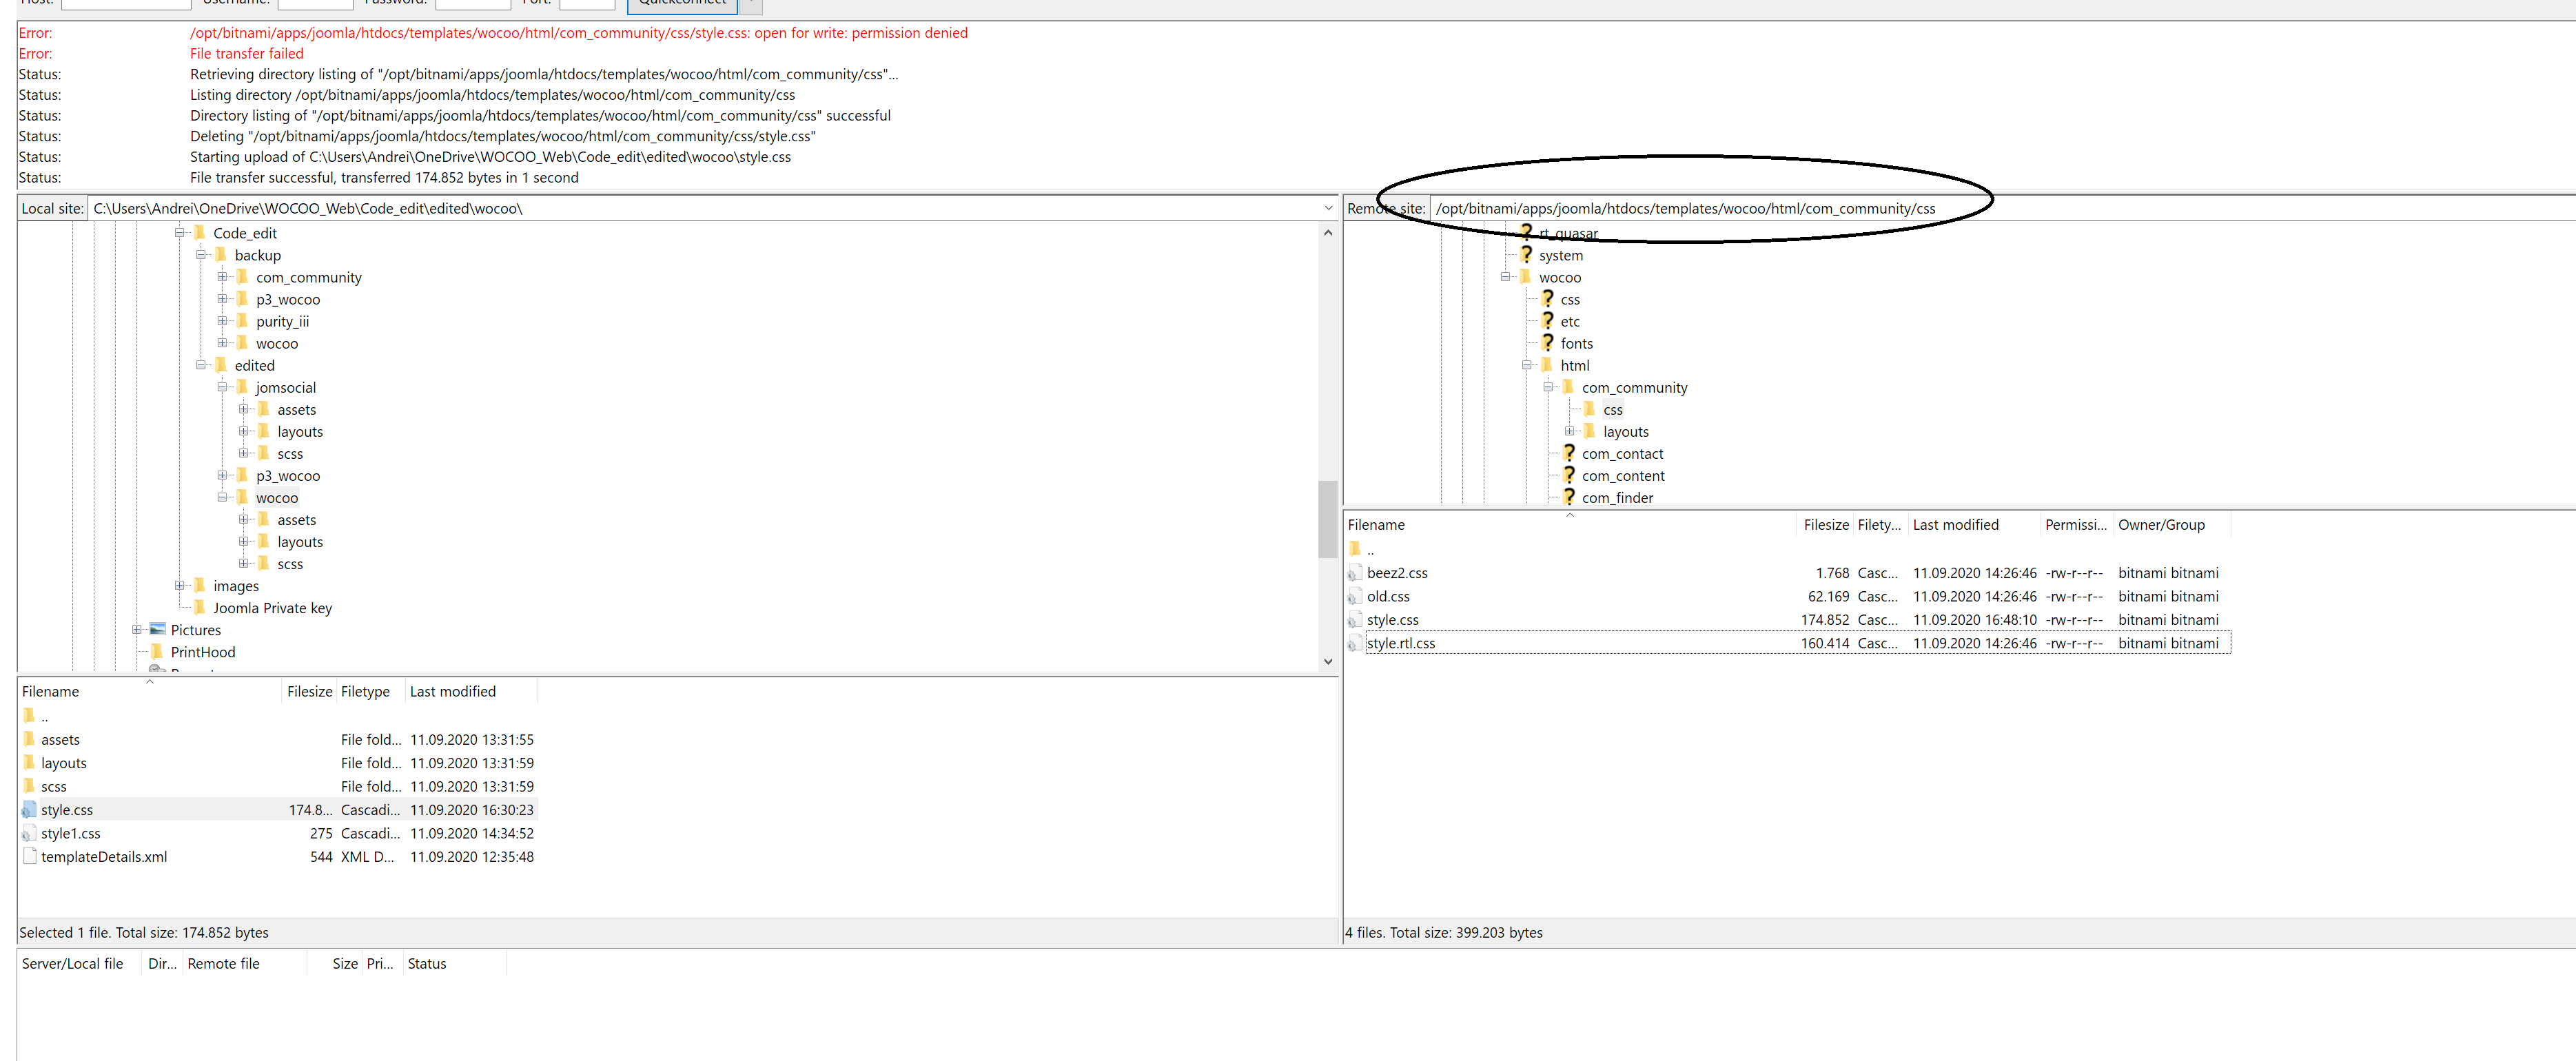Select old.css in the remote file list
Image resolution: width=2576 pixels, height=1061 pixels.
[1388, 596]
